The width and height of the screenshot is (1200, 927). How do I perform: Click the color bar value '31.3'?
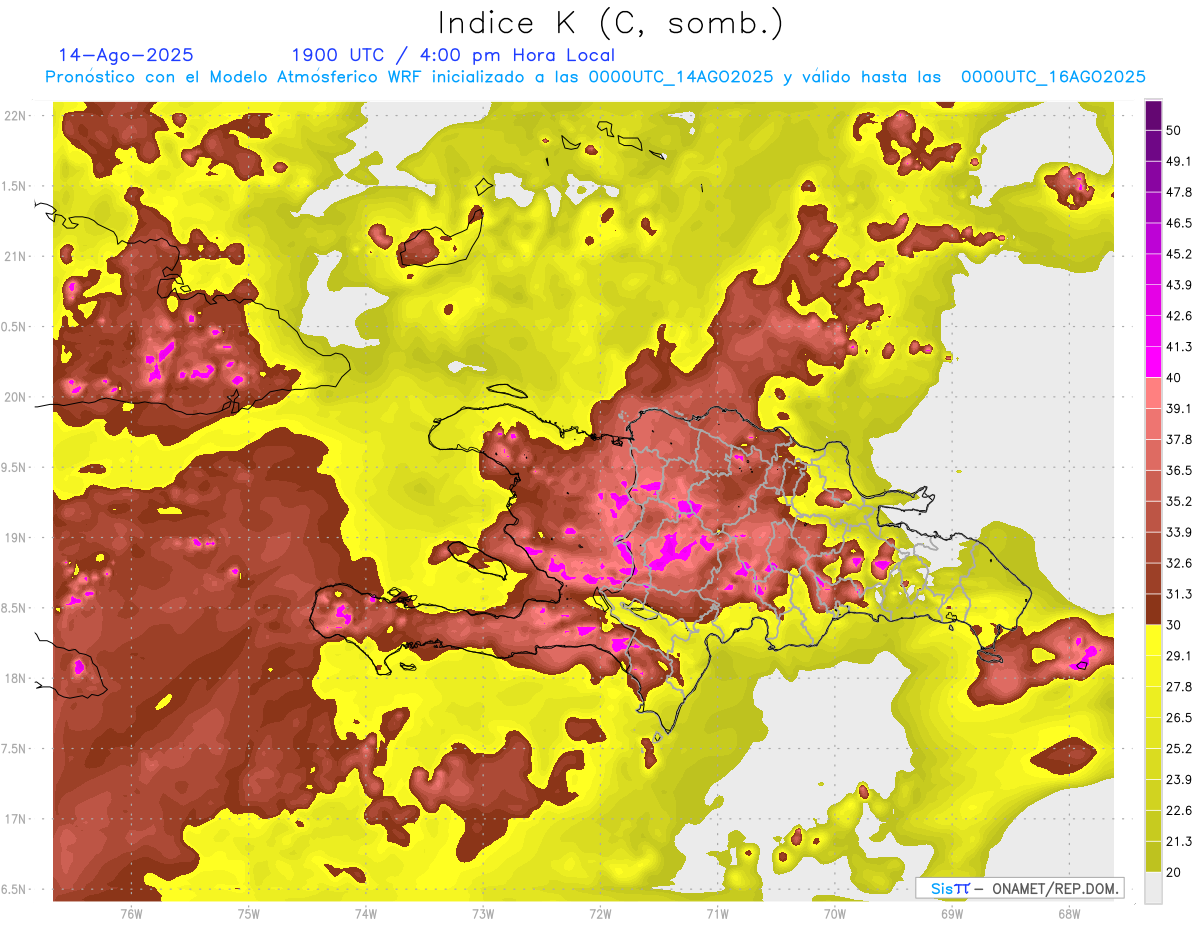click(x=1179, y=594)
